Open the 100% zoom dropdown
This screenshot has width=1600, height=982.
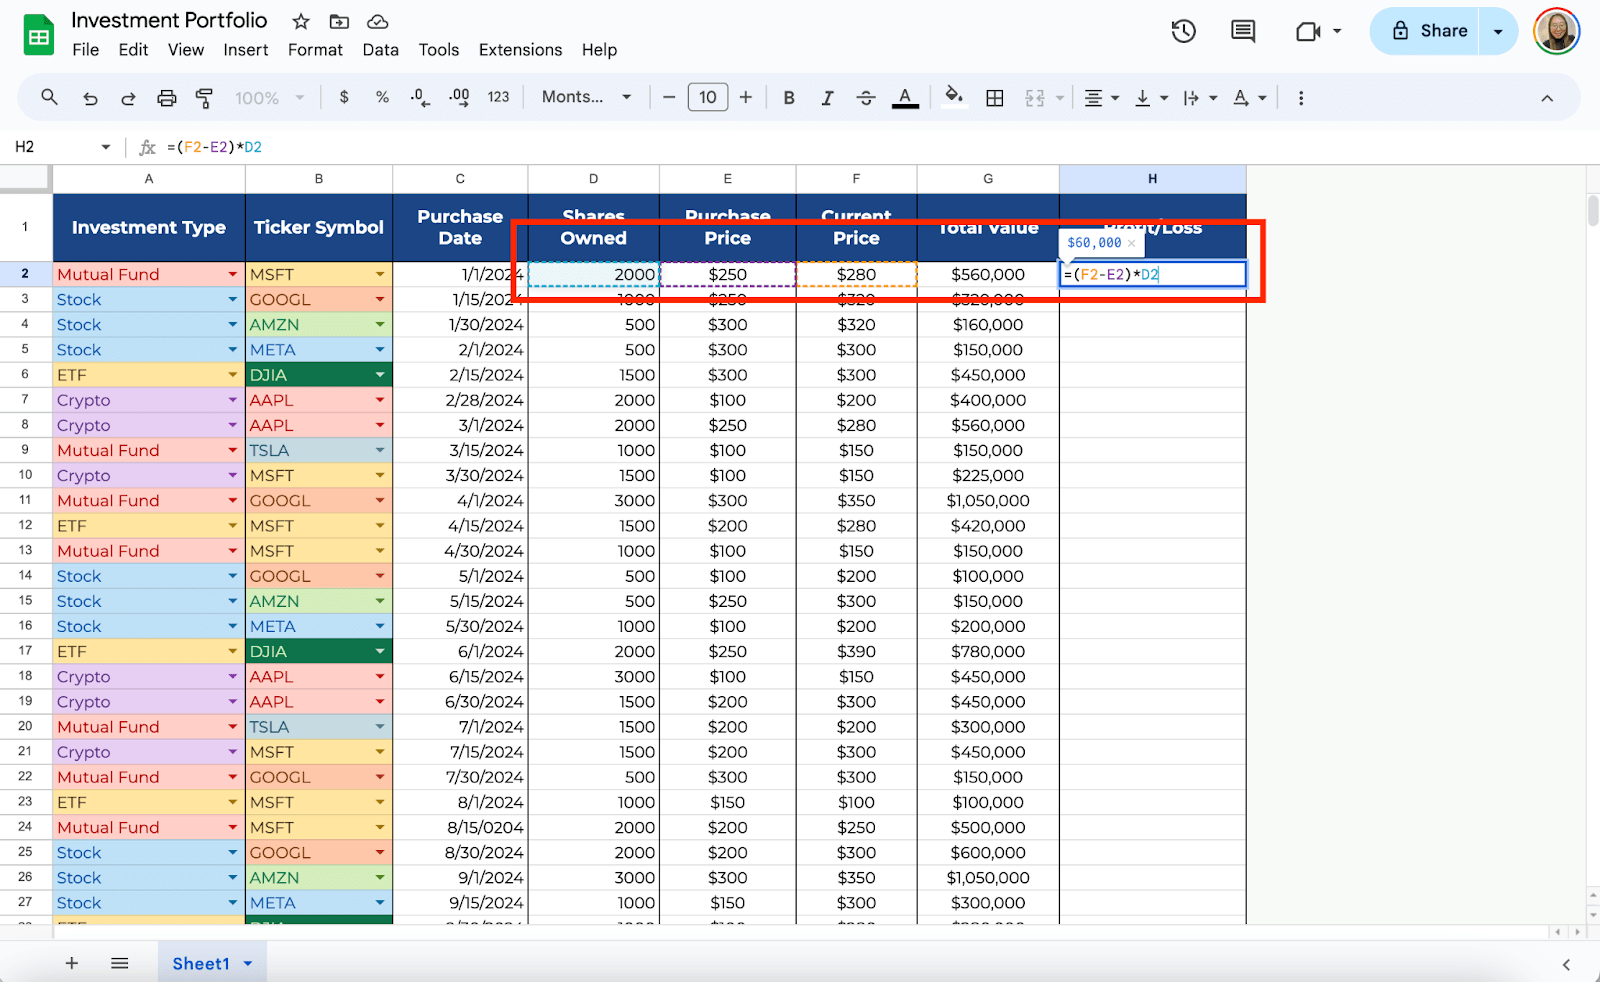click(269, 98)
